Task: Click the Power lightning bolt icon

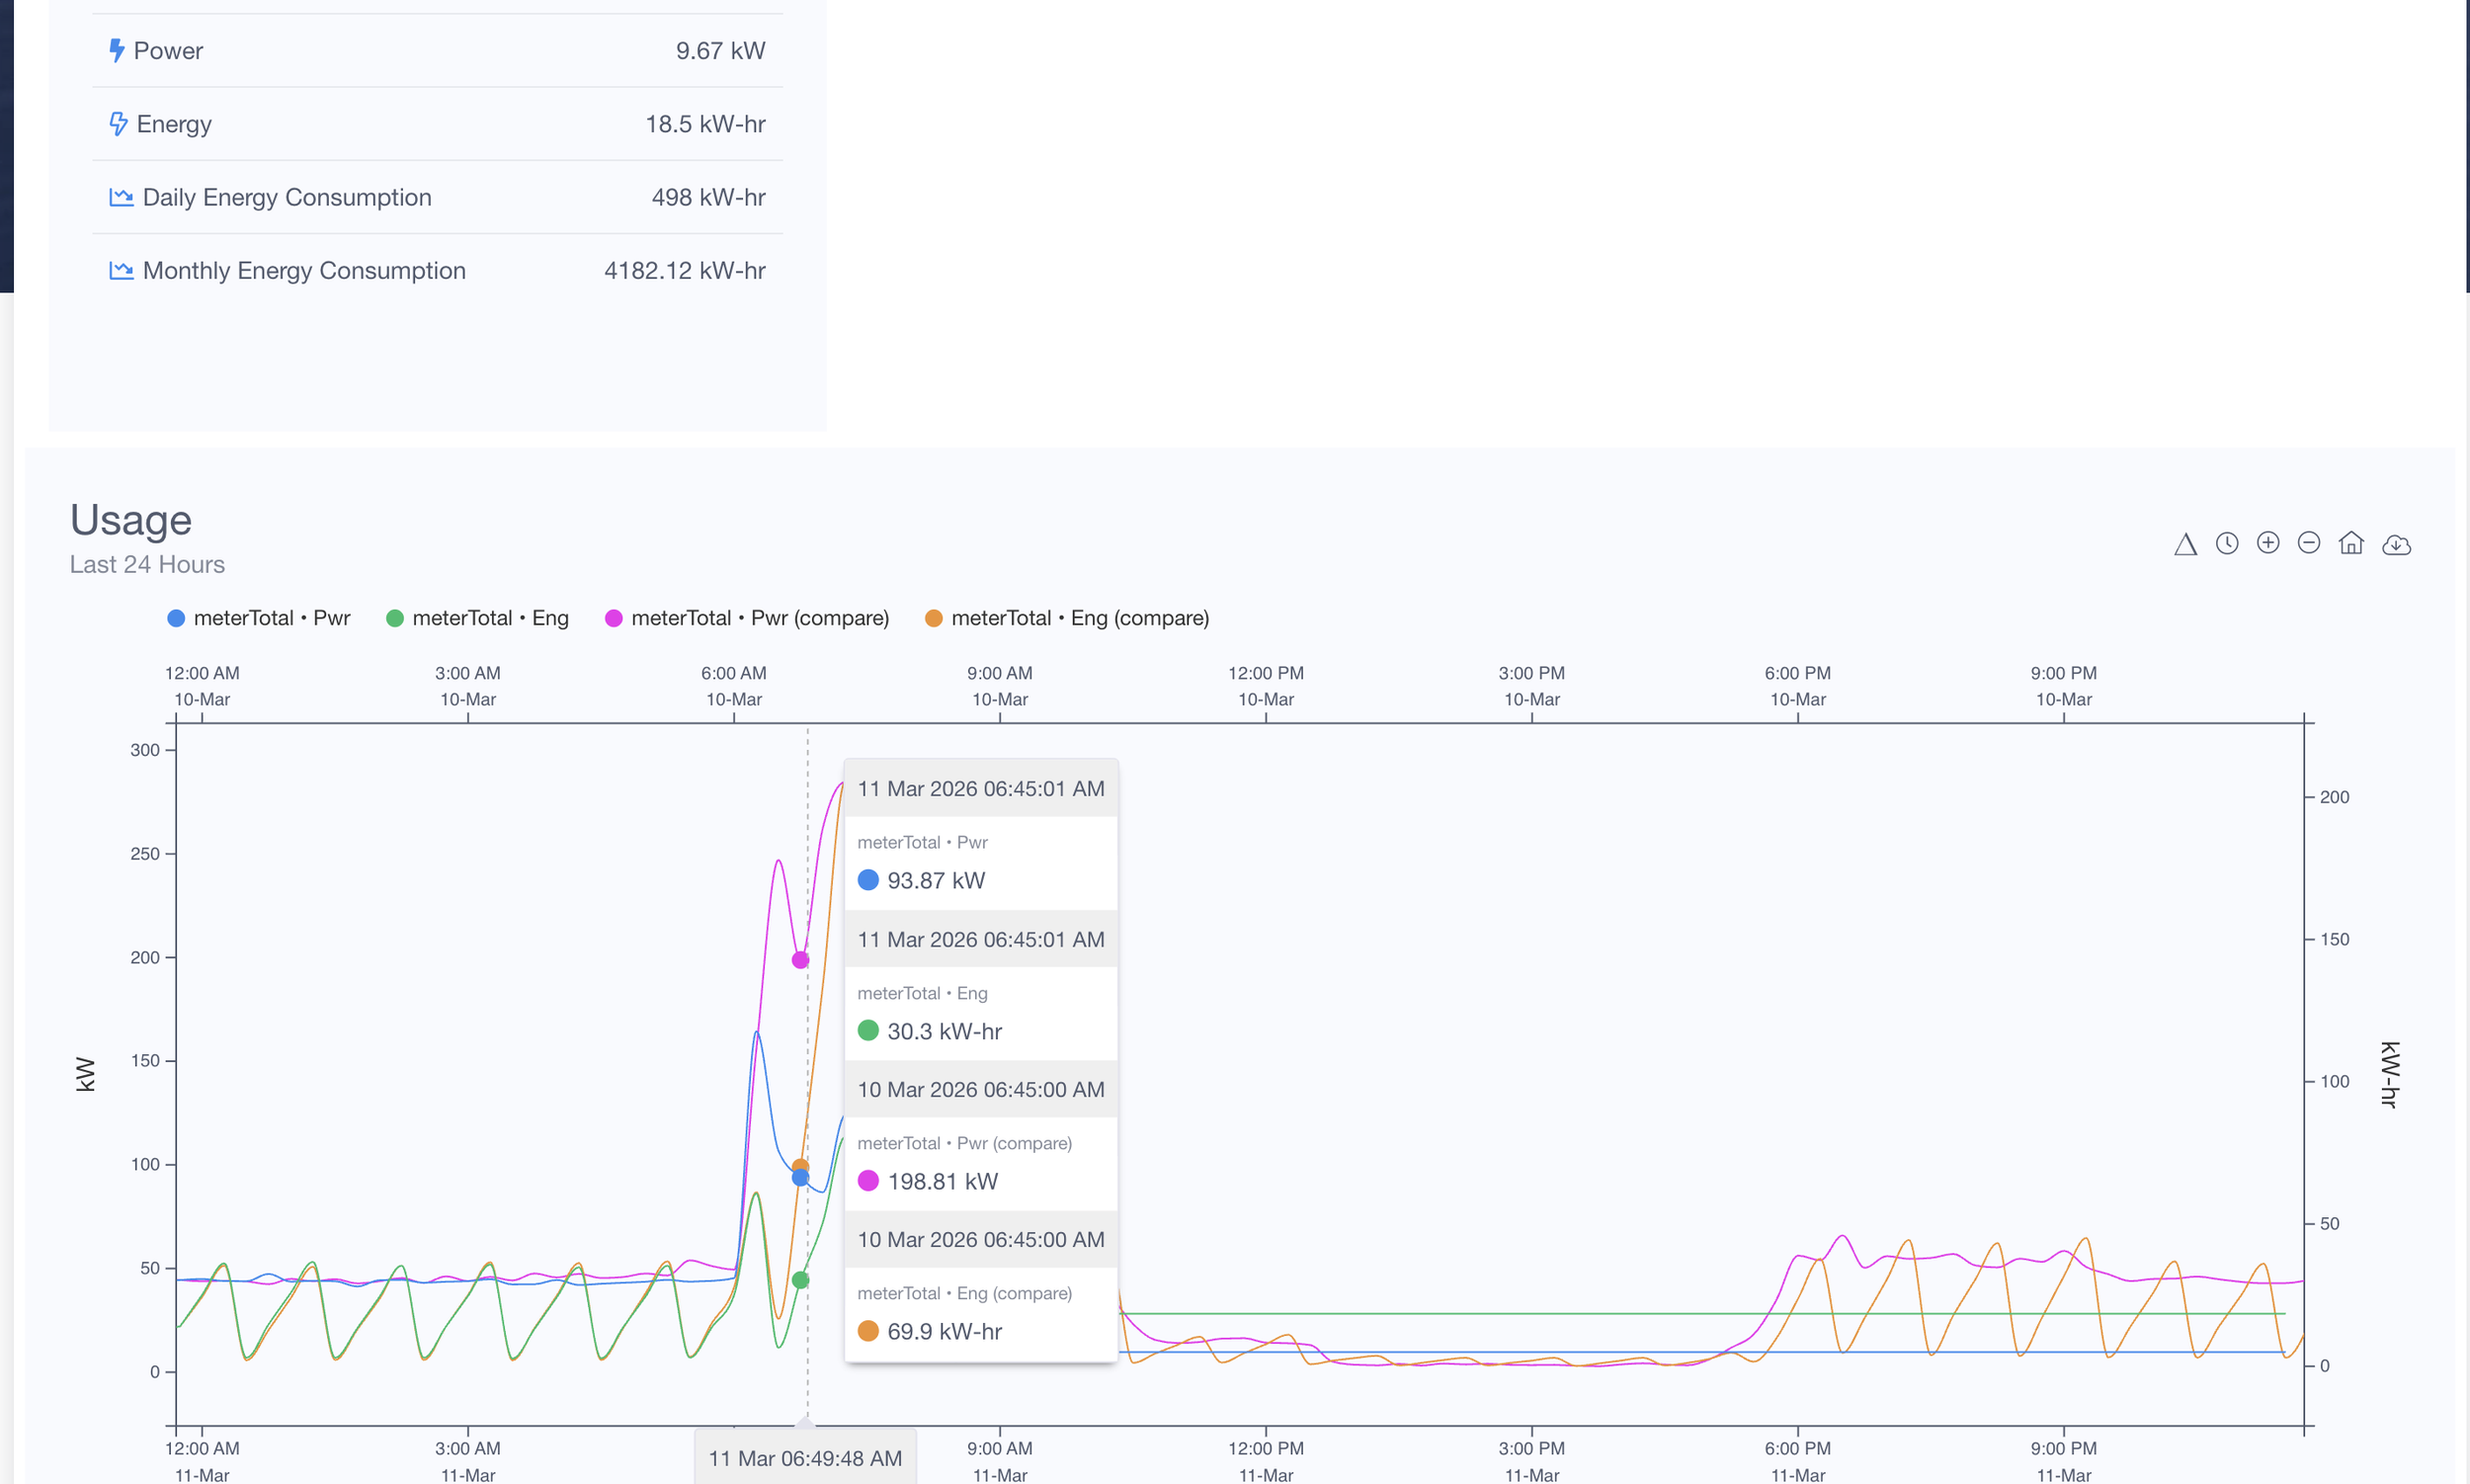Action: (x=117, y=50)
